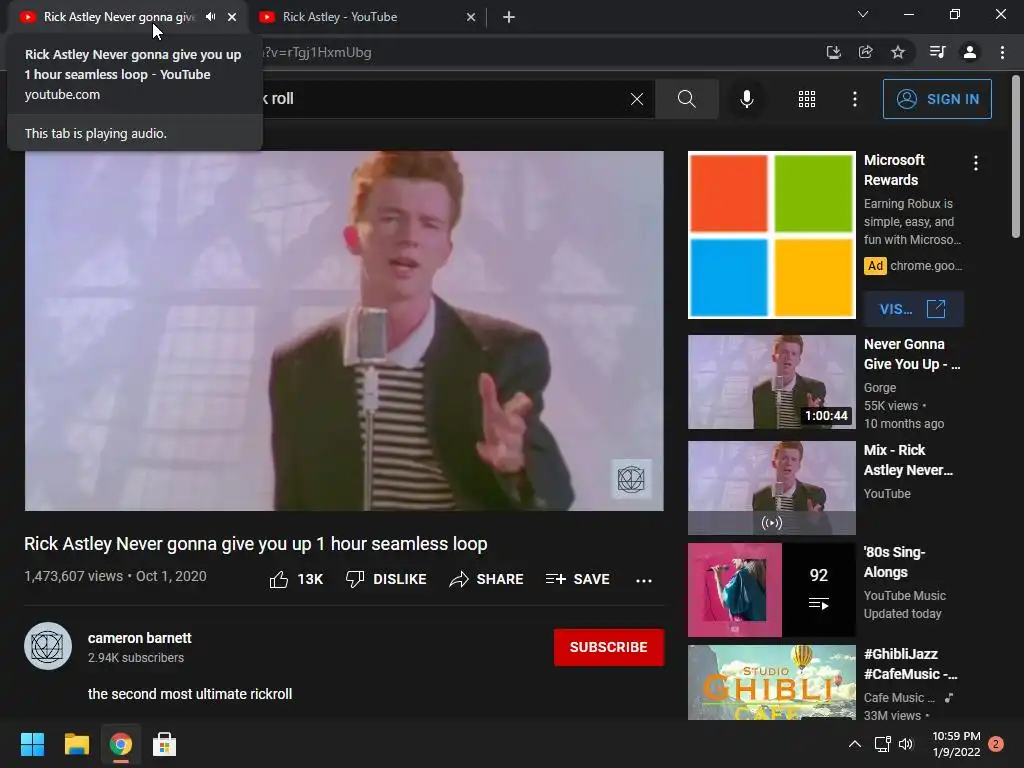Open the network icon in system tray
Image resolution: width=1024 pixels, height=768 pixels.
882,744
